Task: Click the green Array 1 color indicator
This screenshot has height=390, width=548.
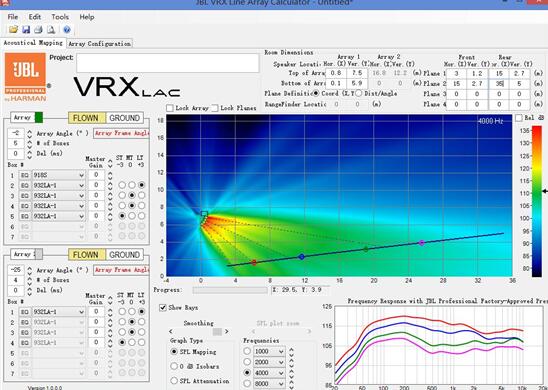Action: point(39,117)
